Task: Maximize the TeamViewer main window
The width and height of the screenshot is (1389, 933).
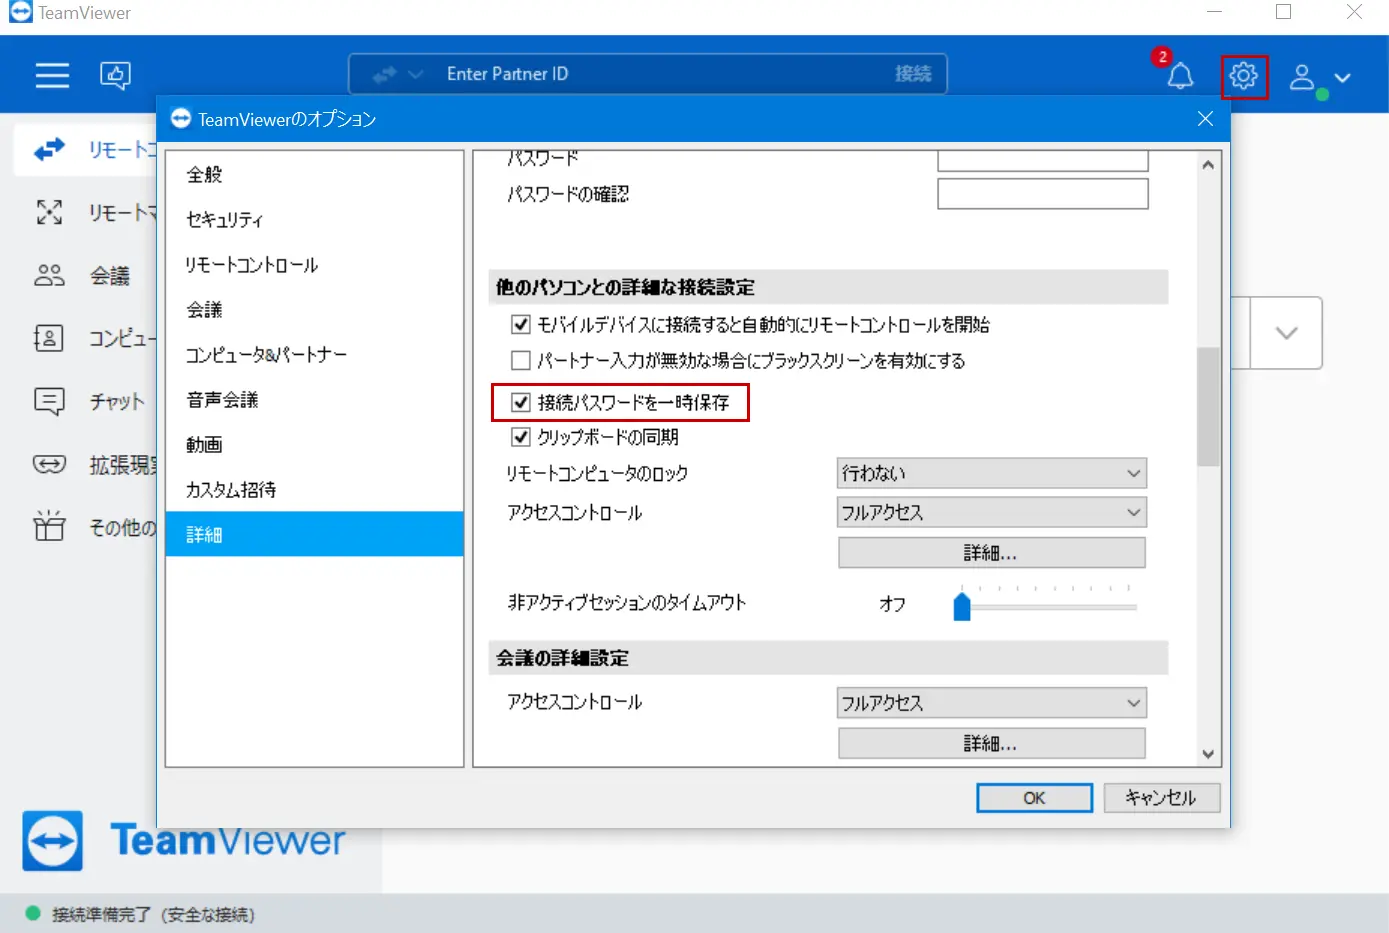Action: coord(1284,12)
